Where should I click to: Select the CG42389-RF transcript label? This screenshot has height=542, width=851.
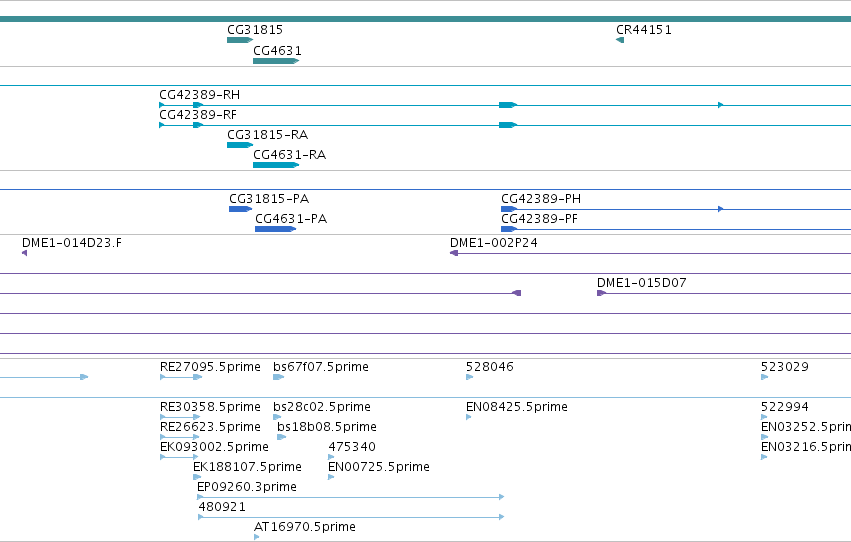[x=198, y=115]
